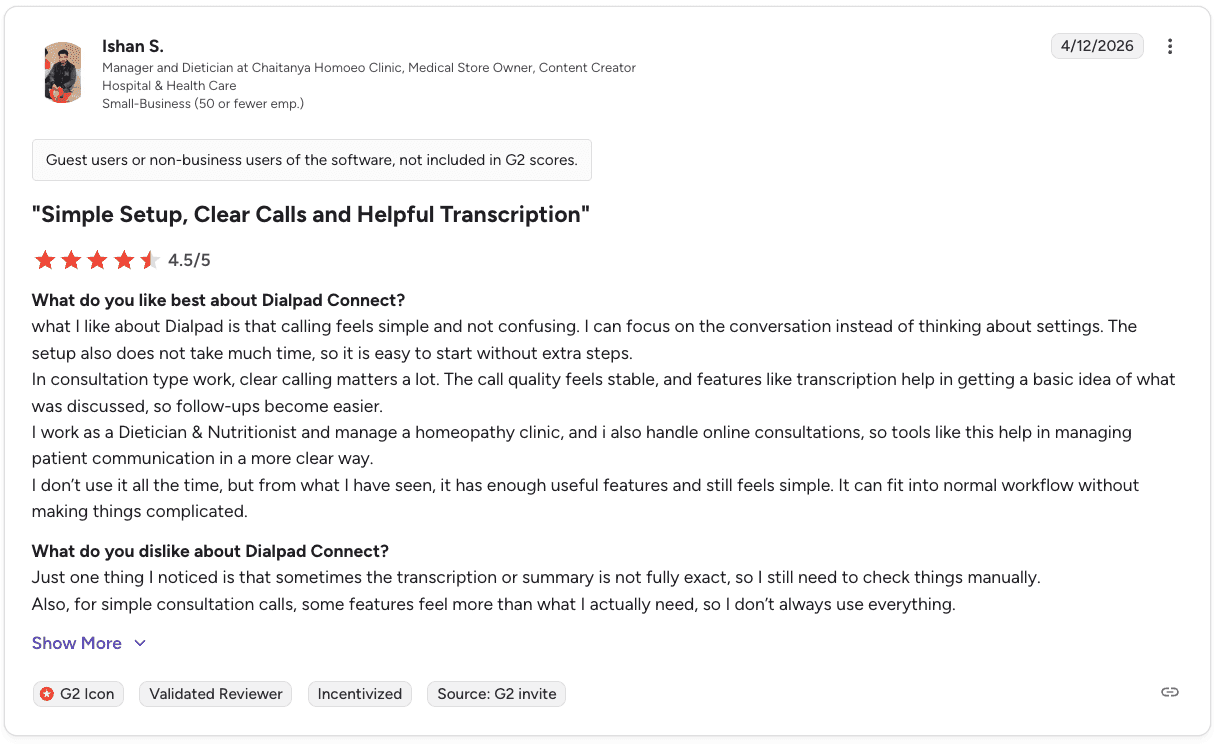
Task: Open Ishan S. profile photo
Action: tap(63, 72)
